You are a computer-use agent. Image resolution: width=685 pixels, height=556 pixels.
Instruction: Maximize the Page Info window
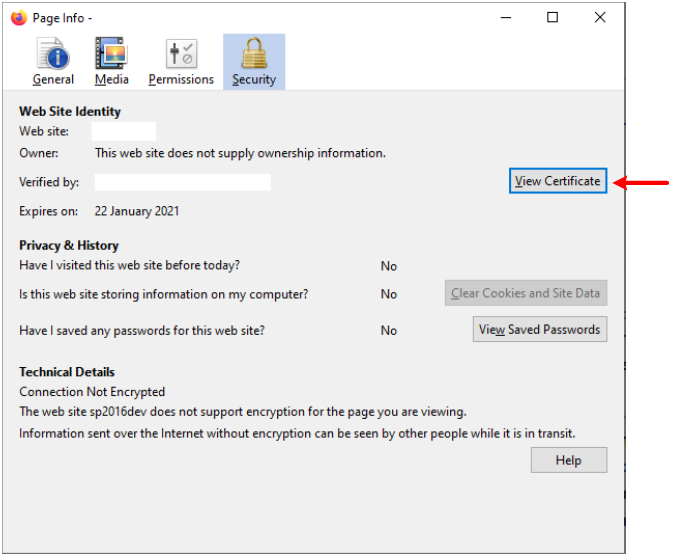click(552, 17)
